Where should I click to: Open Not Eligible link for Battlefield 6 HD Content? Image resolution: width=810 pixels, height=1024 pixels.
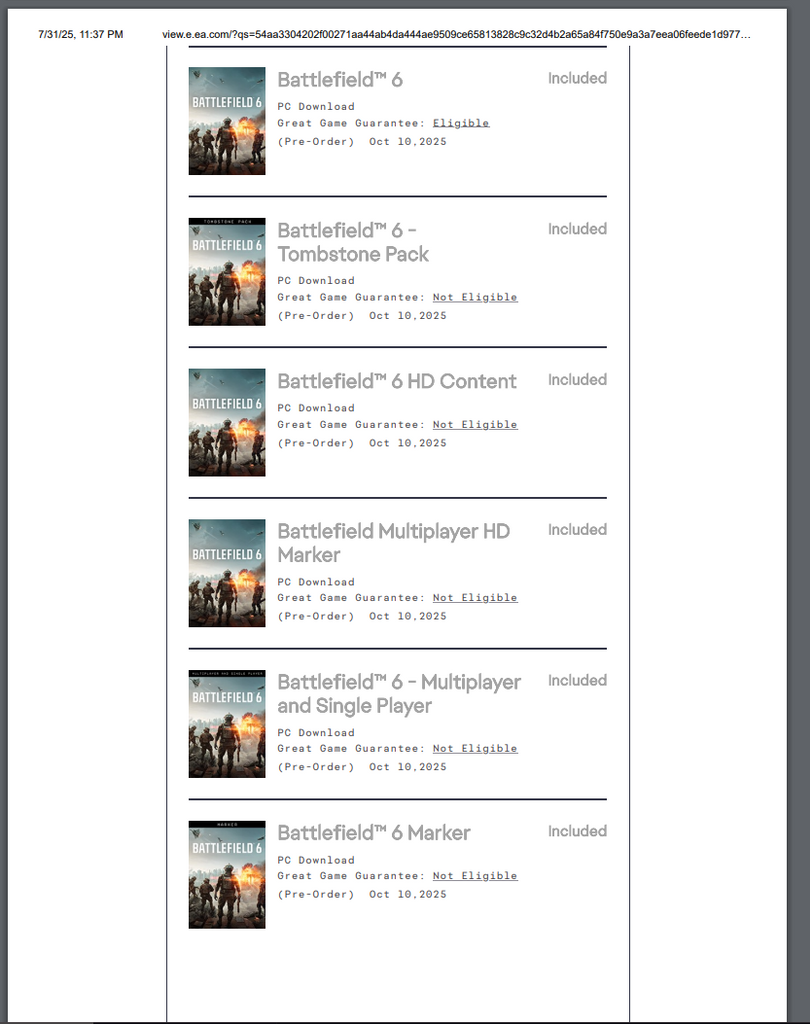coord(475,424)
